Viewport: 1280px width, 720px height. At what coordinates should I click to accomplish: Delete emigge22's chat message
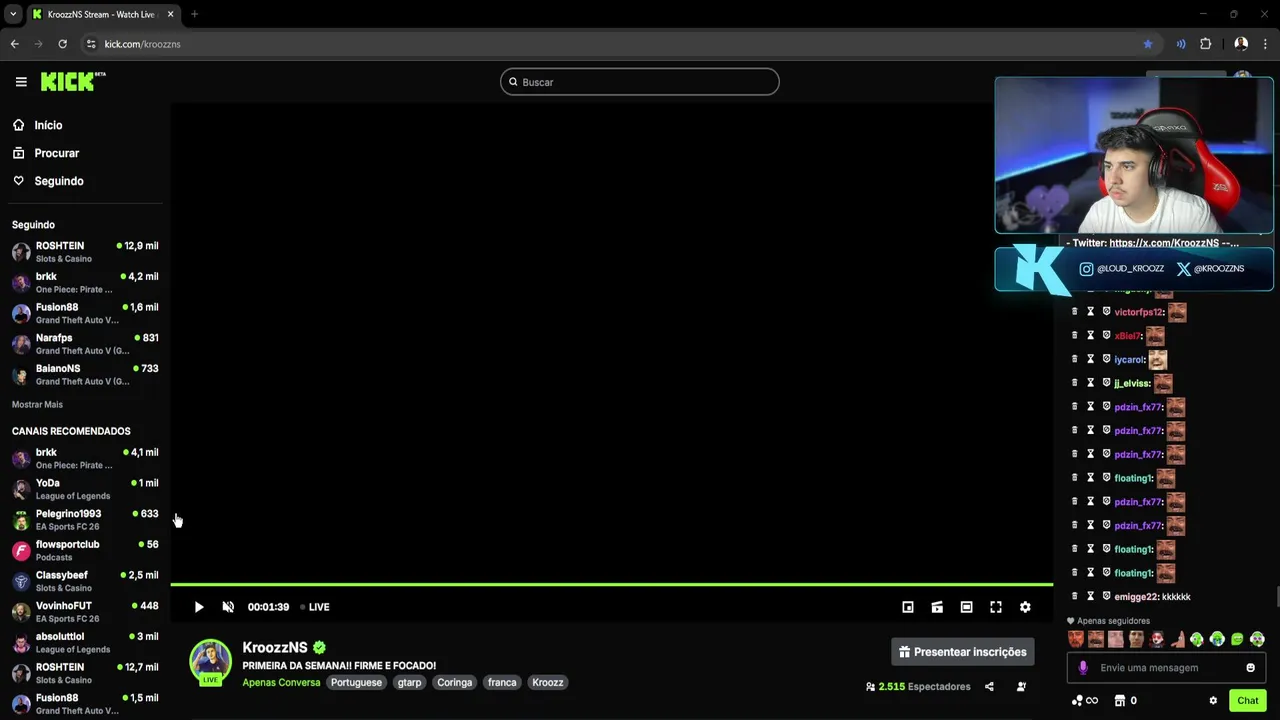point(1075,597)
